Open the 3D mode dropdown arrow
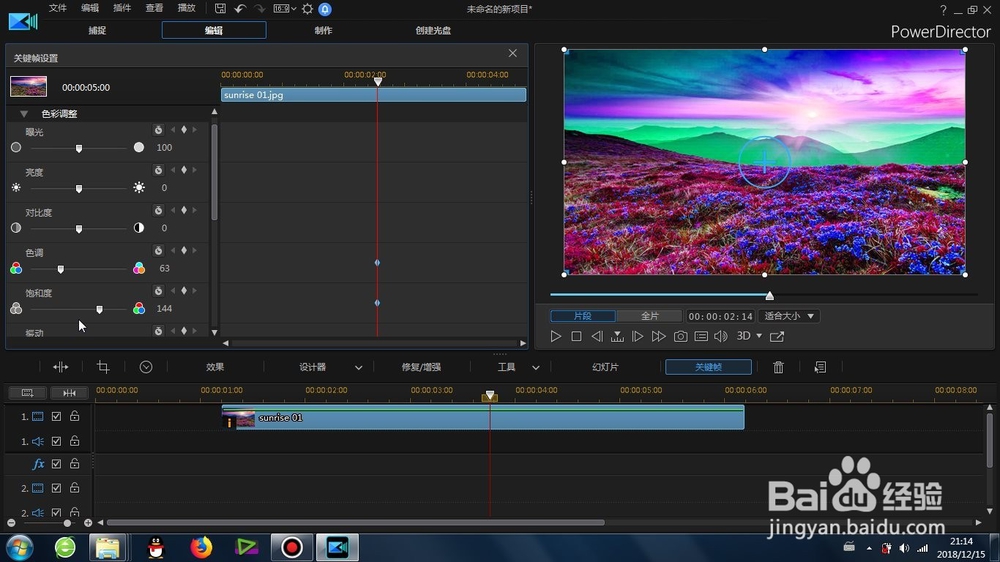The width and height of the screenshot is (1000, 562). click(759, 336)
